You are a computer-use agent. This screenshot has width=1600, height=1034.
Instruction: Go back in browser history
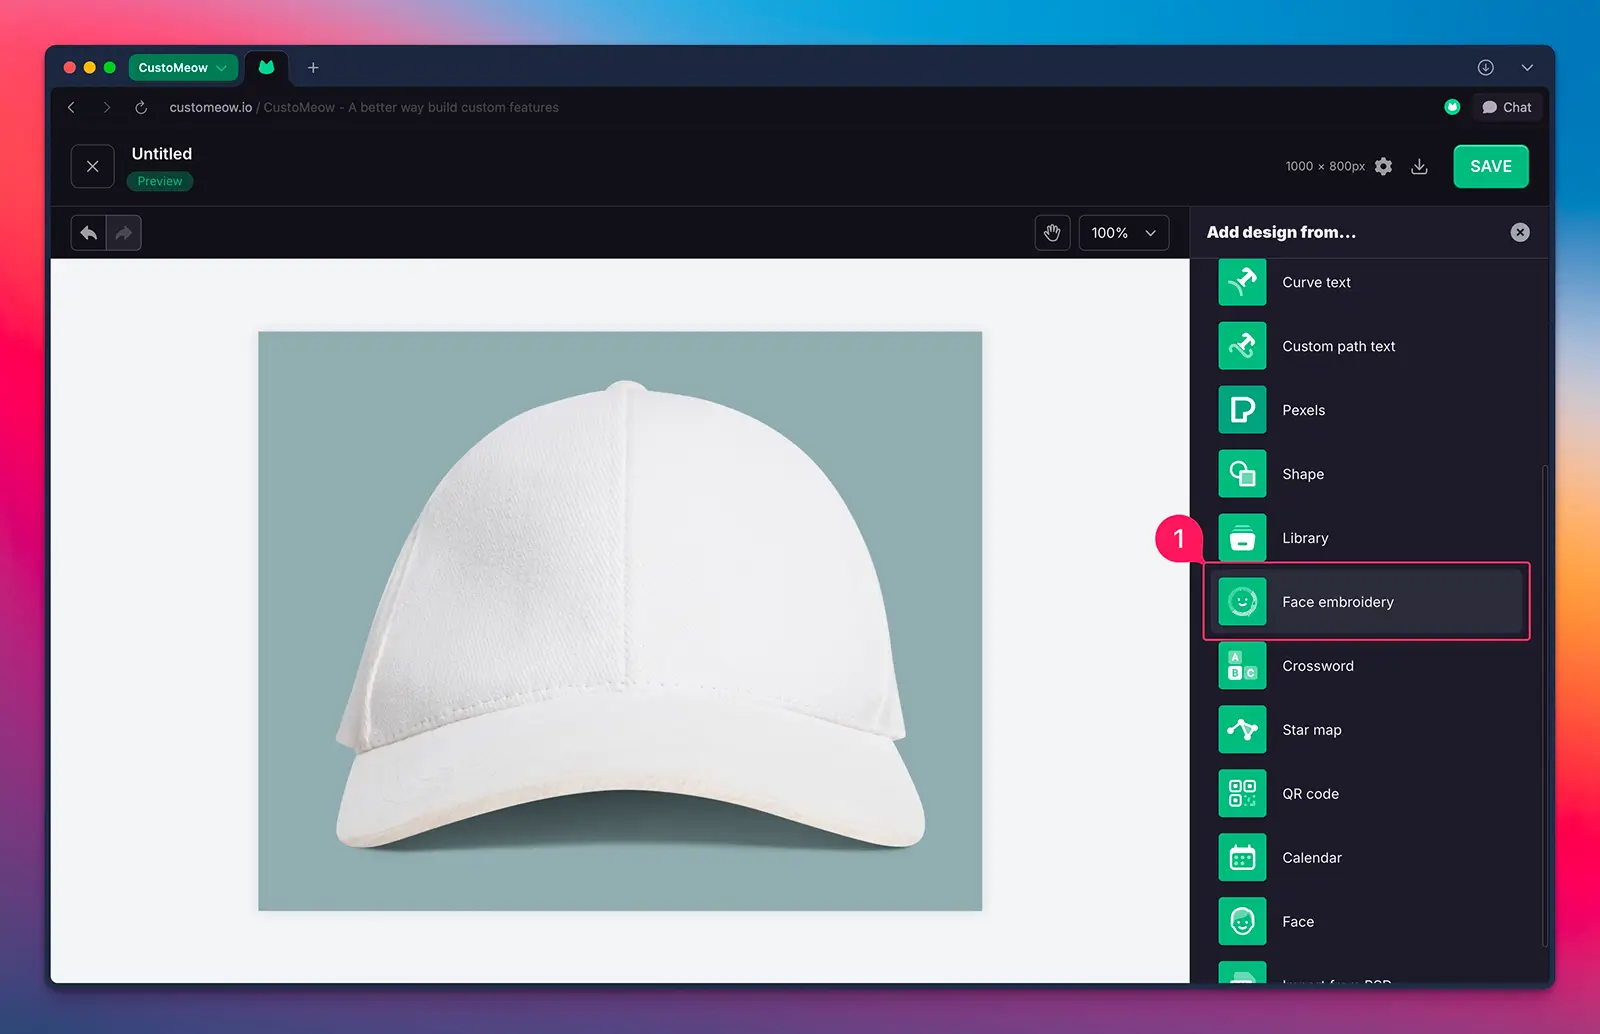pos(72,107)
